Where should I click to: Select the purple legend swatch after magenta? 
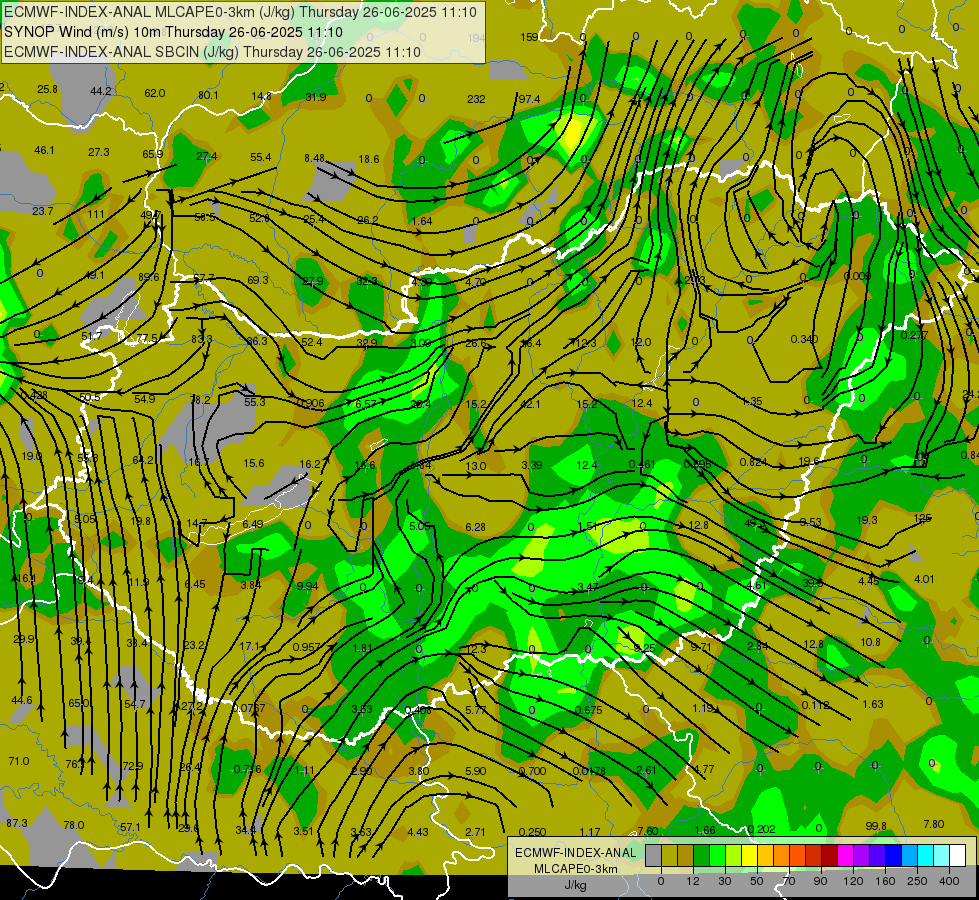click(x=862, y=855)
